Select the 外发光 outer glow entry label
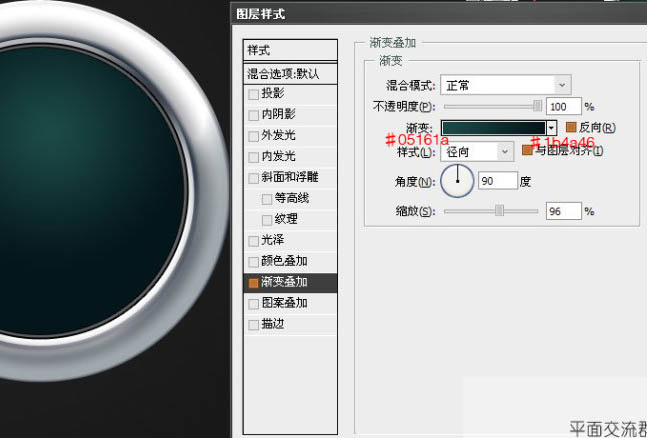The width and height of the screenshot is (647, 438). click(x=279, y=135)
